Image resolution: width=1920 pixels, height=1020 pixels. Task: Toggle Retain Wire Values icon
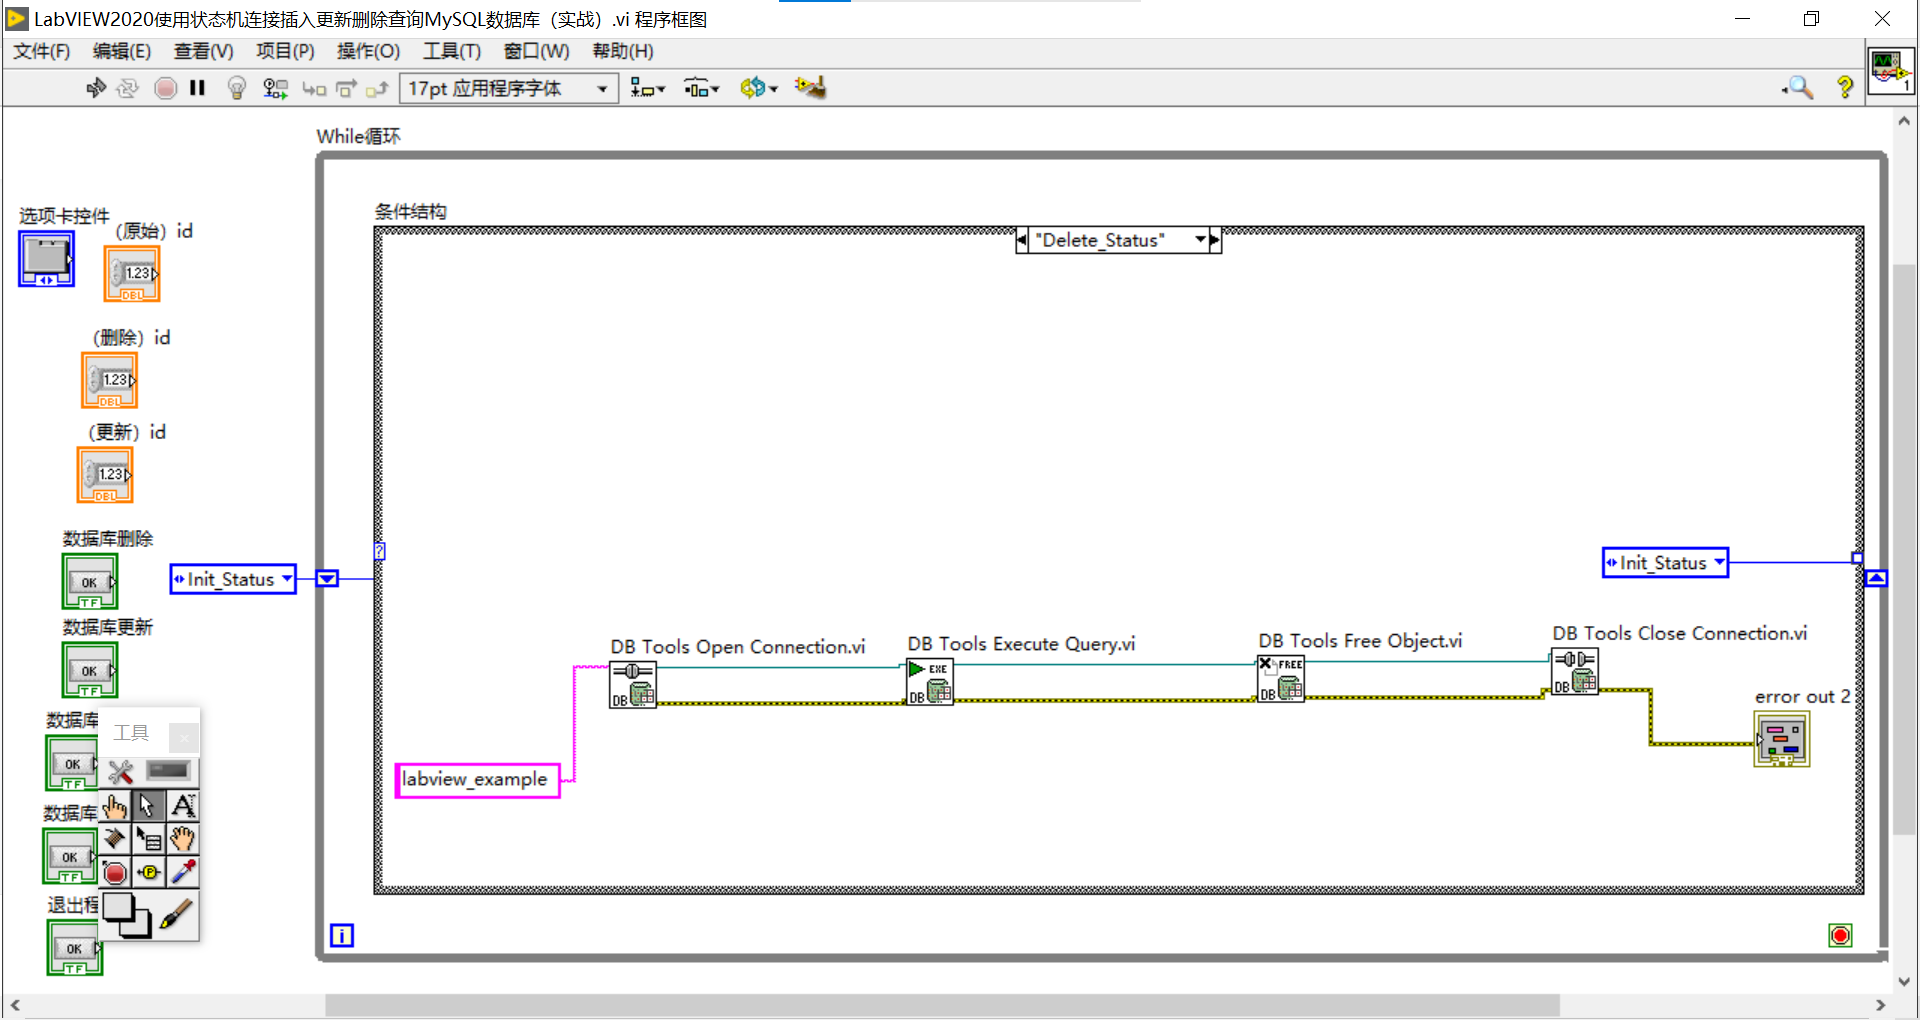[275, 88]
